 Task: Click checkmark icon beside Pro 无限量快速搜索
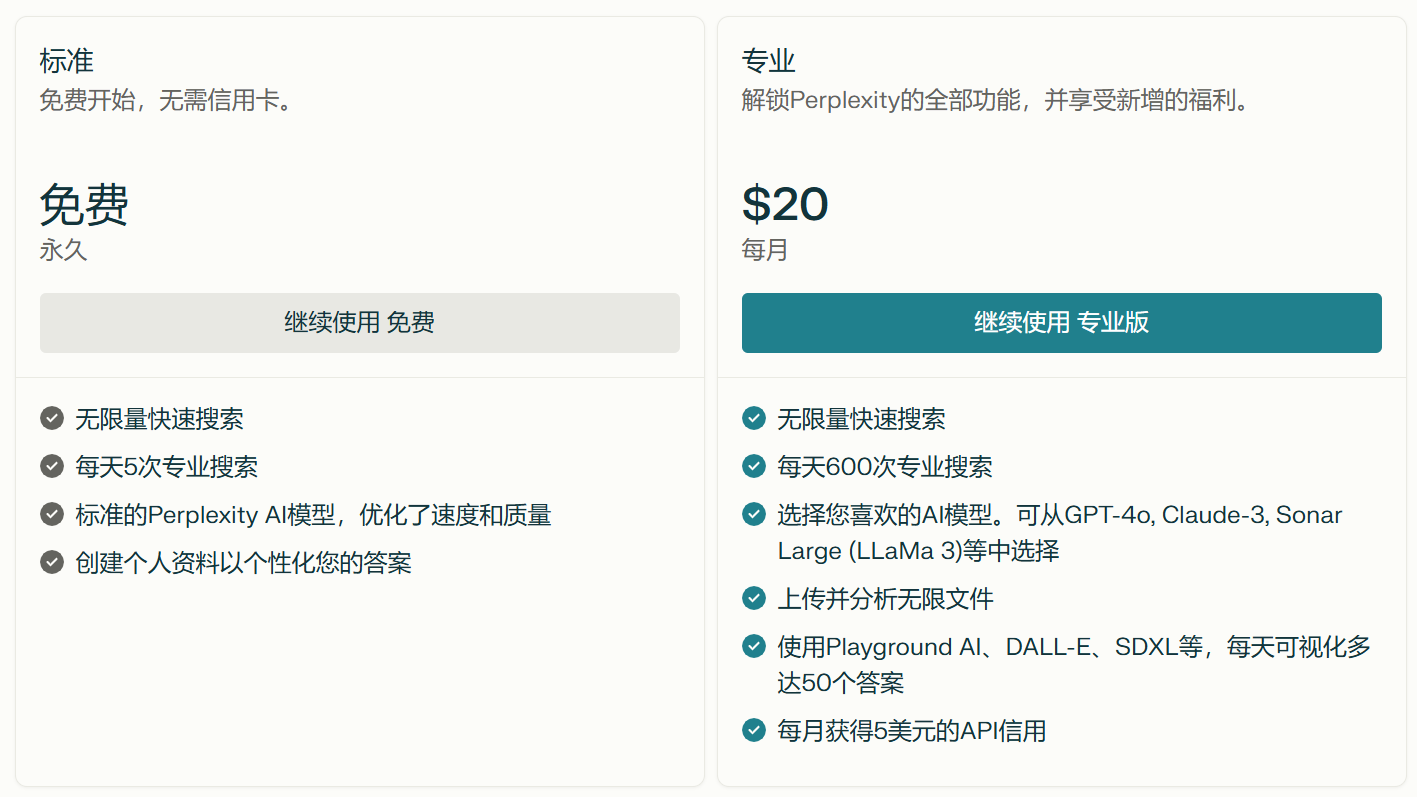click(x=754, y=418)
